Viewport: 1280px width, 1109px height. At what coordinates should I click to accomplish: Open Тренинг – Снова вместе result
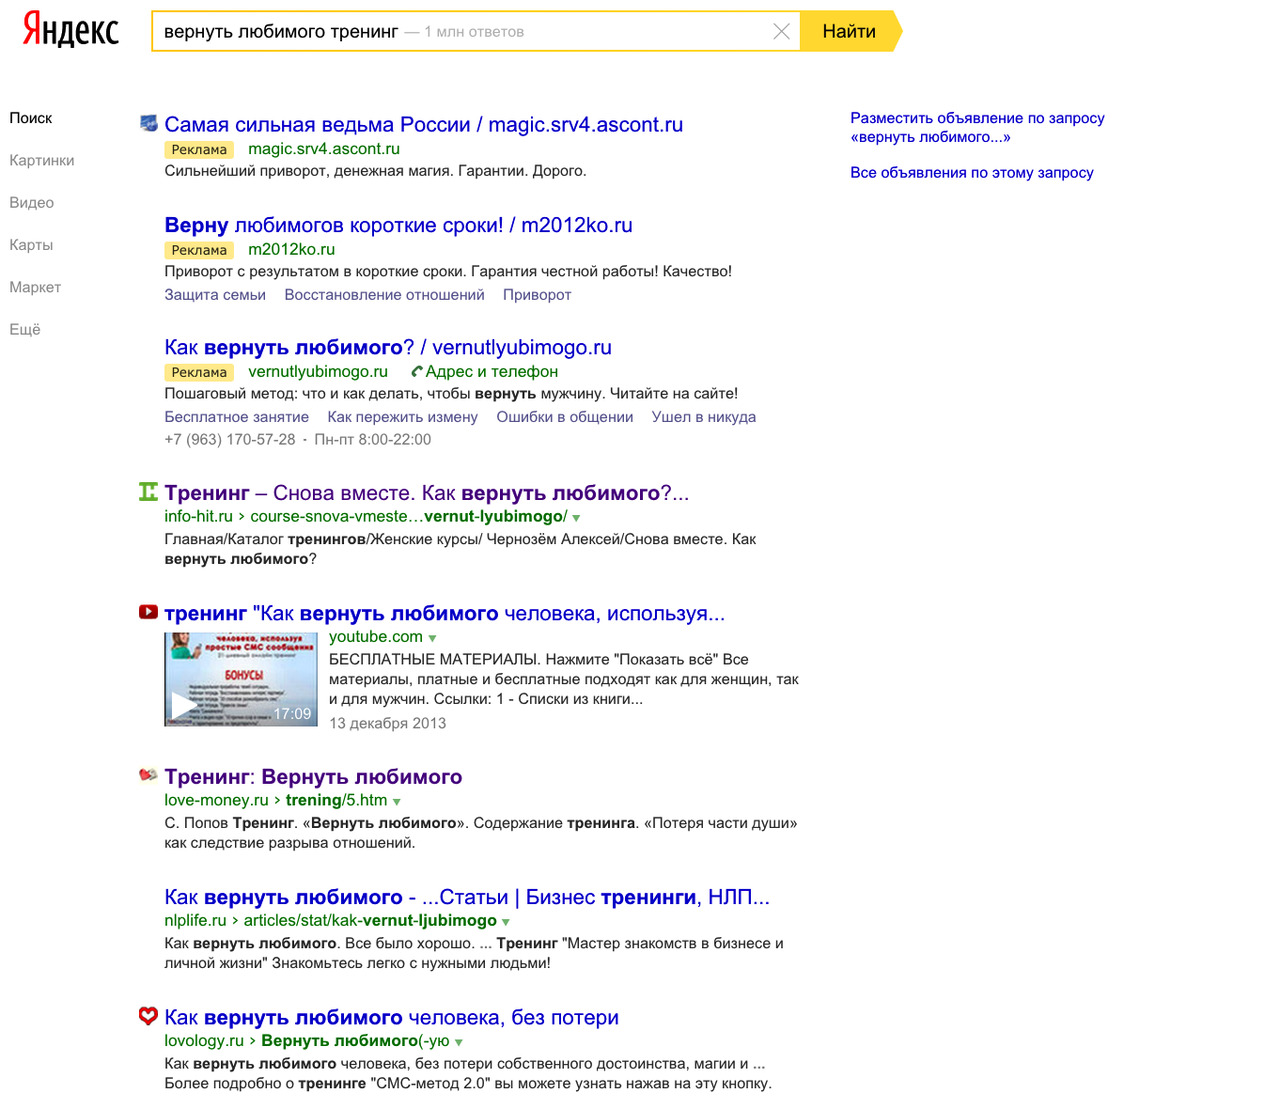(427, 493)
